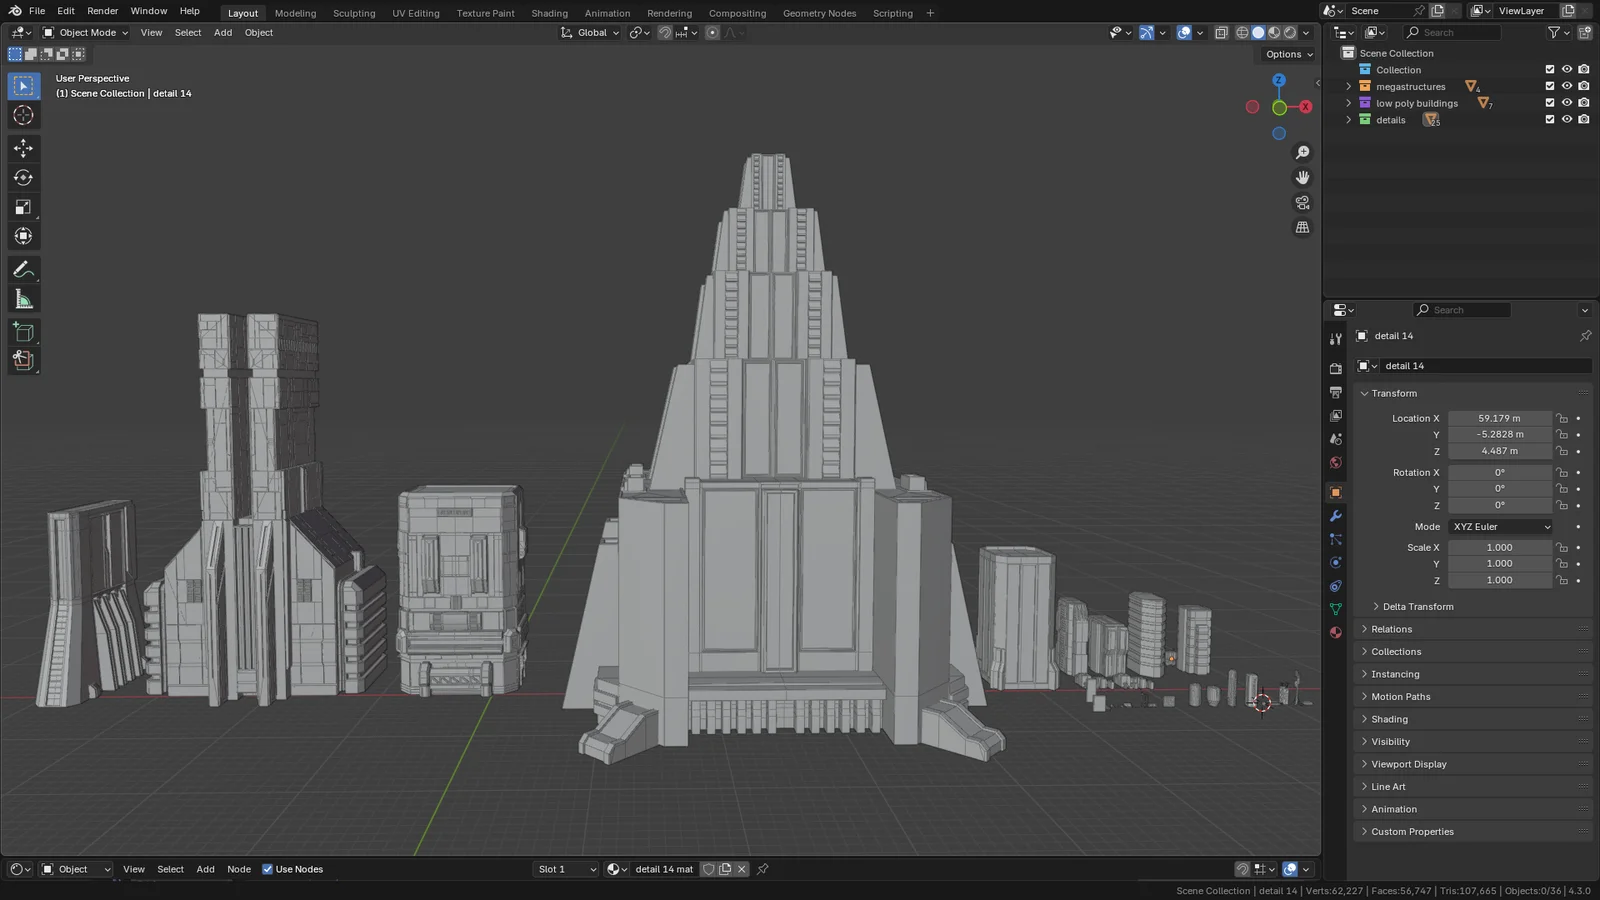Open the Render menu
Image resolution: width=1600 pixels, height=900 pixels.
[102, 11]
